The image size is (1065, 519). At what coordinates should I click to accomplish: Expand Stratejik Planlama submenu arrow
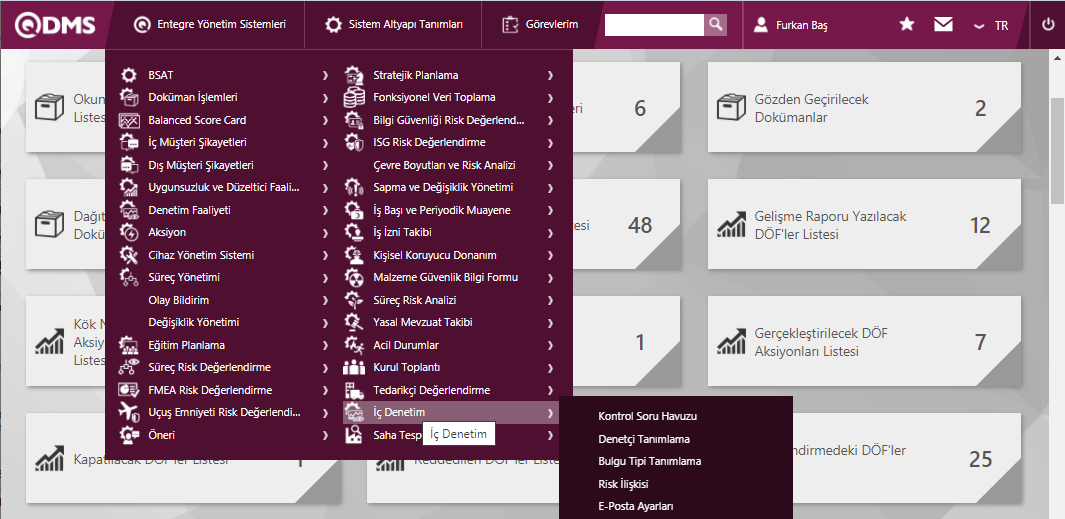tap(550, 75)
